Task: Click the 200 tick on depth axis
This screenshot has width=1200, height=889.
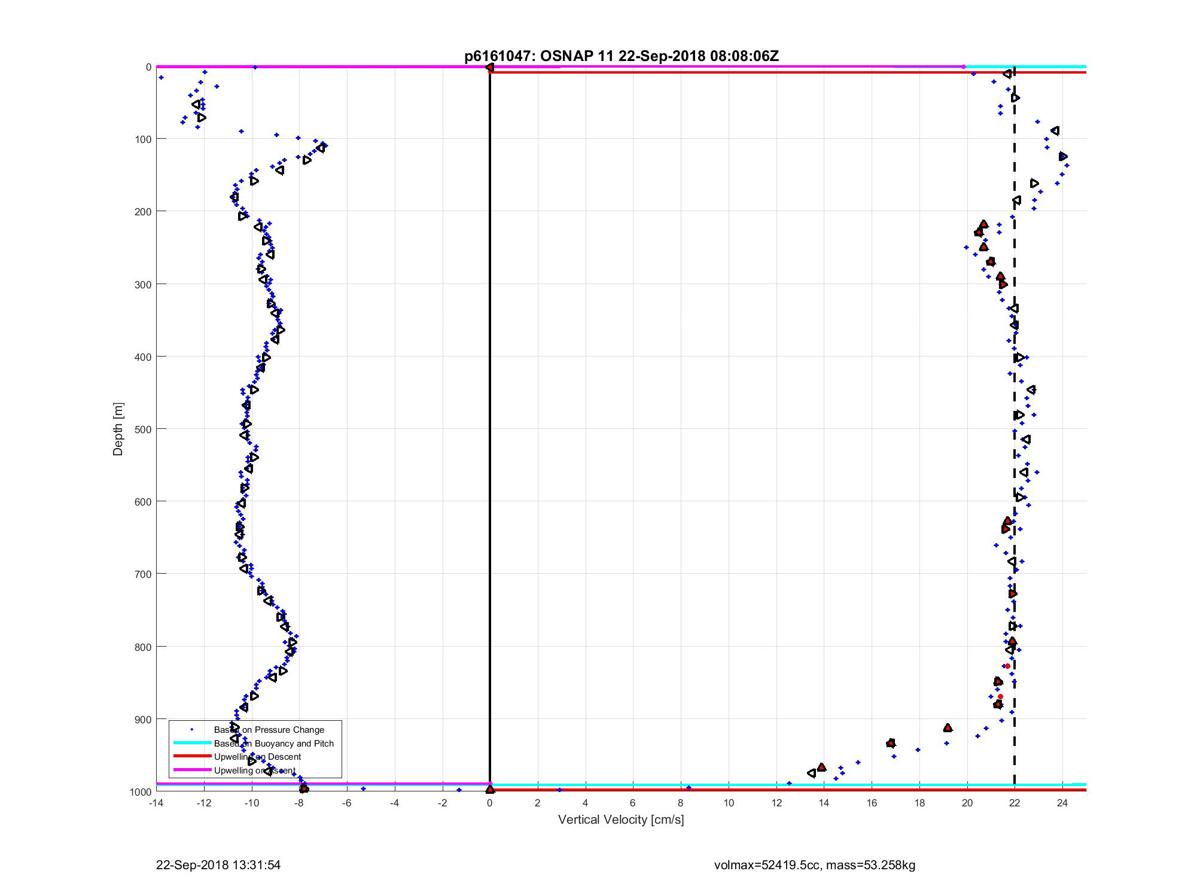Action: [x=142, y=212]
